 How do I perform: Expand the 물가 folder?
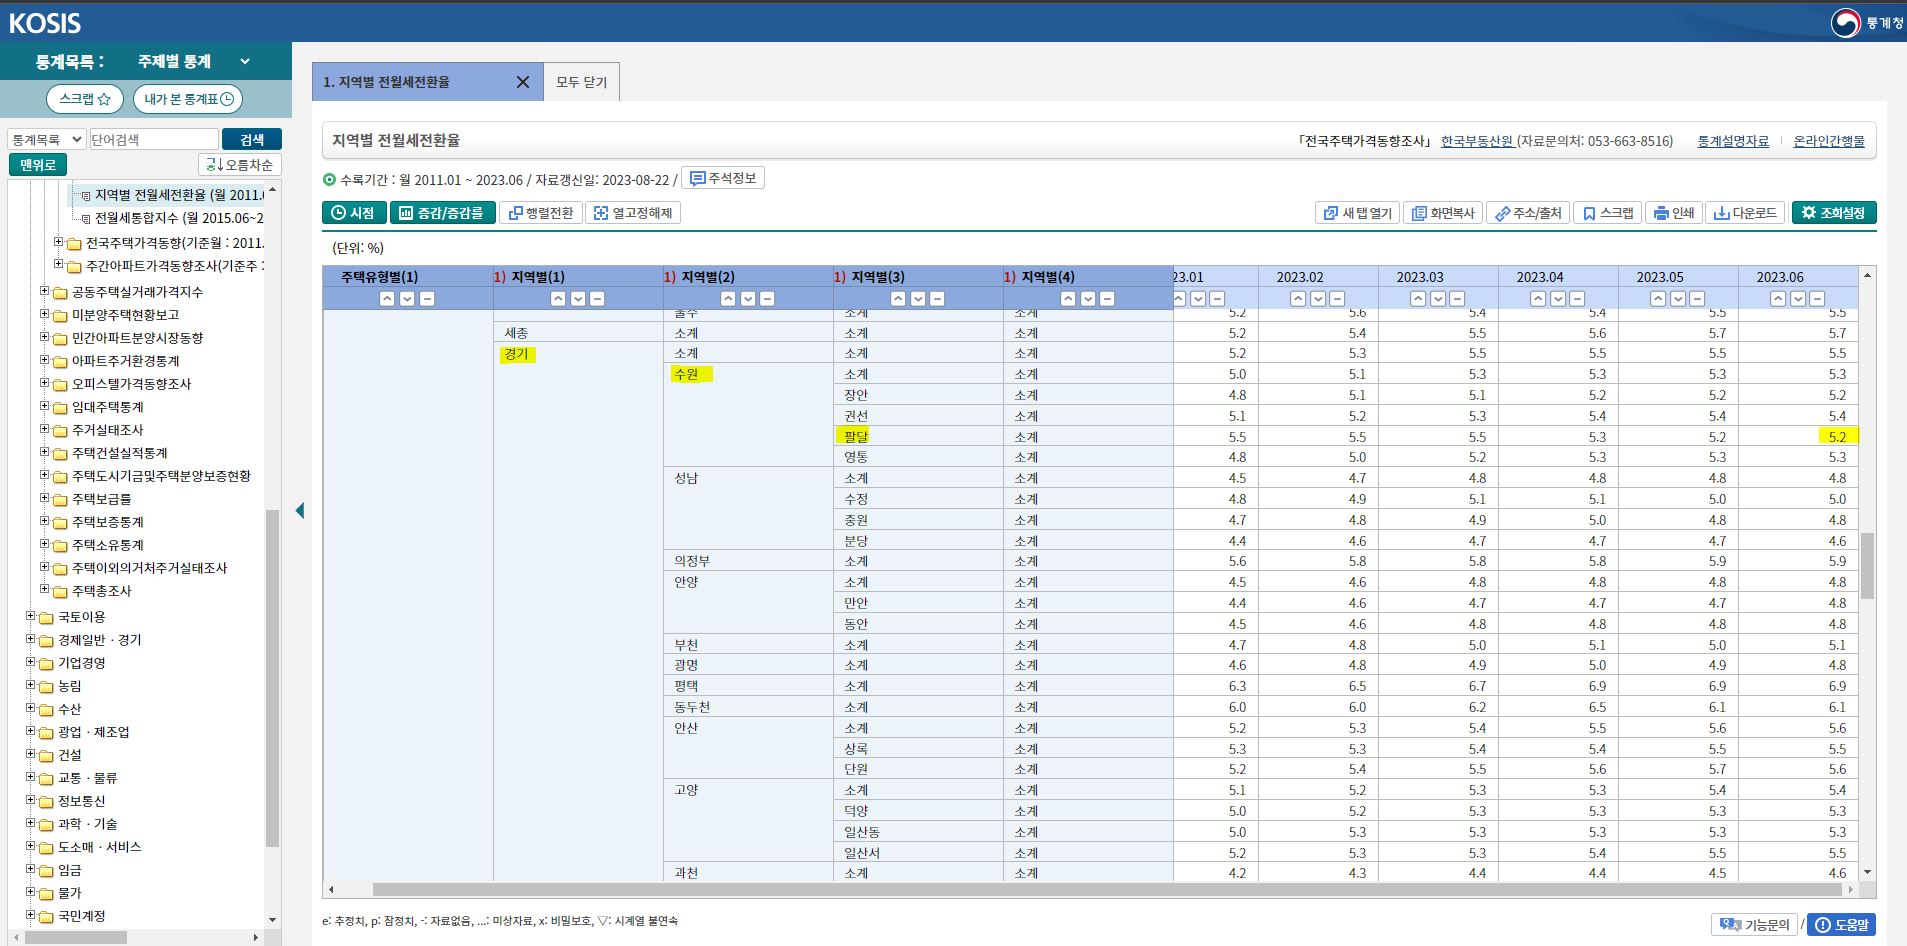(31, 892)
